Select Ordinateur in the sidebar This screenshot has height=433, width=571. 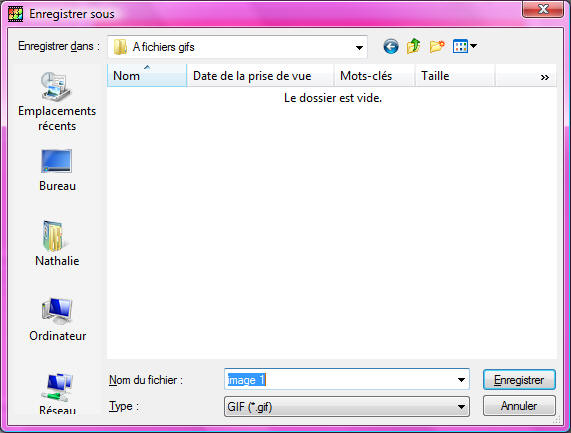[58, 319]
